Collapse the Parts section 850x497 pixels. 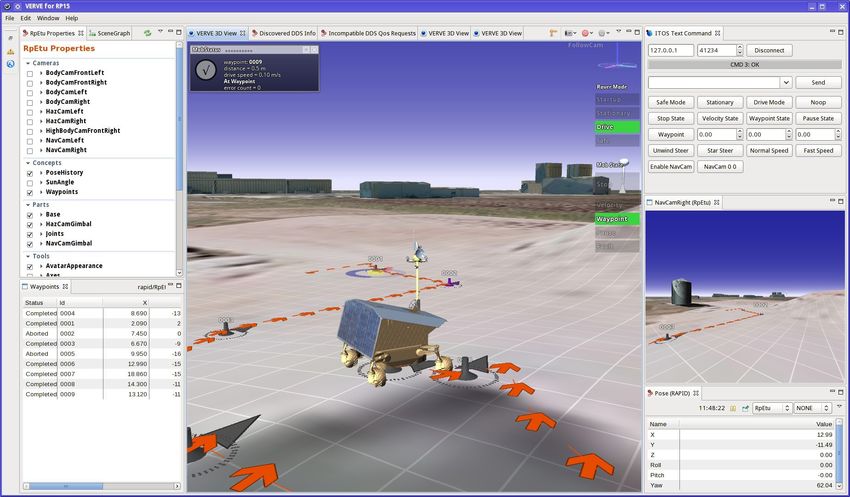(28, 205)
